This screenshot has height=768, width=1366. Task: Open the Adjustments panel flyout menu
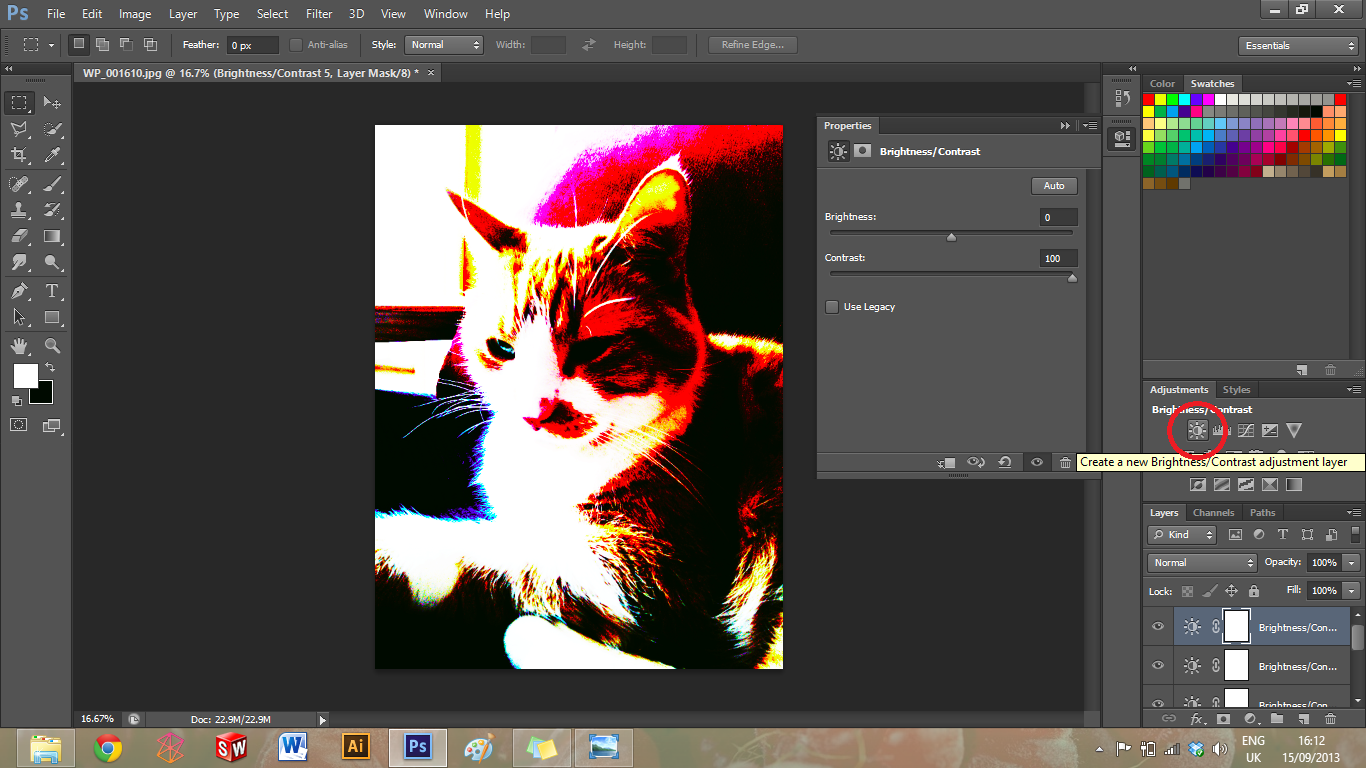pos(1354,390)
